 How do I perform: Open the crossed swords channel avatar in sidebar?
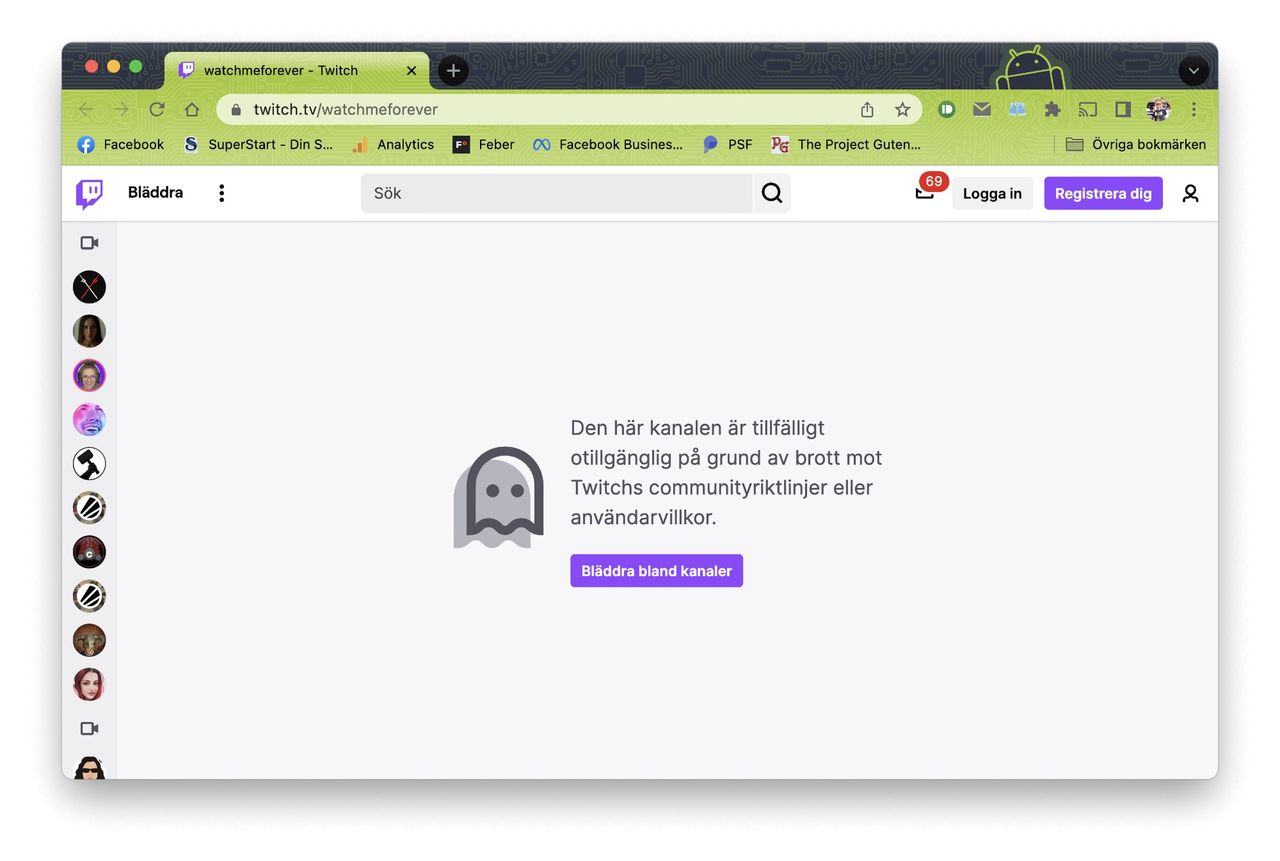[x=89, y=287]
